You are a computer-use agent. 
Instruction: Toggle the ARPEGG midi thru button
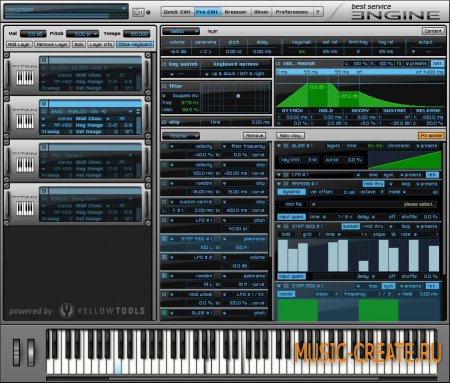[x=373, y=184]
